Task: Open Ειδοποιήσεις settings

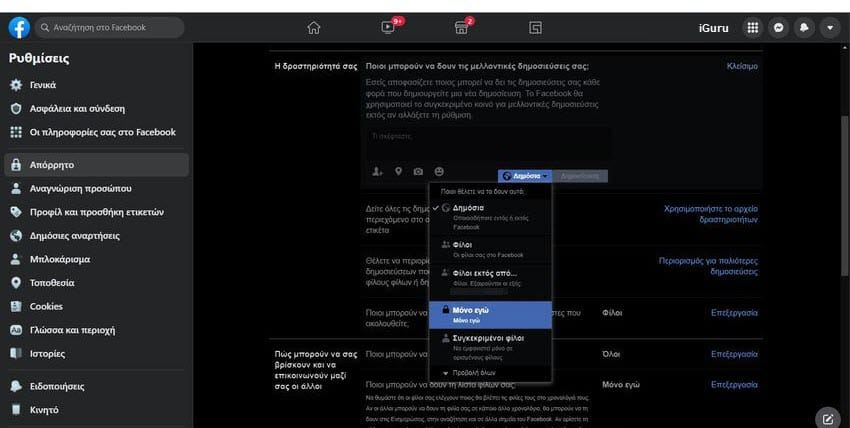Action: click(96, 386)
